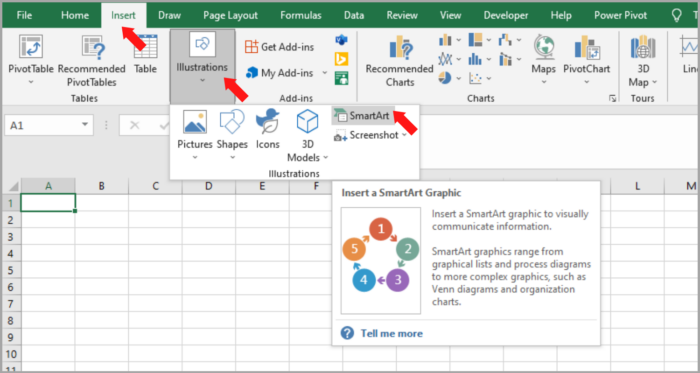
Task: Click the Visio Data Visualizer add-in icon
Action: [x=342, y=40]
